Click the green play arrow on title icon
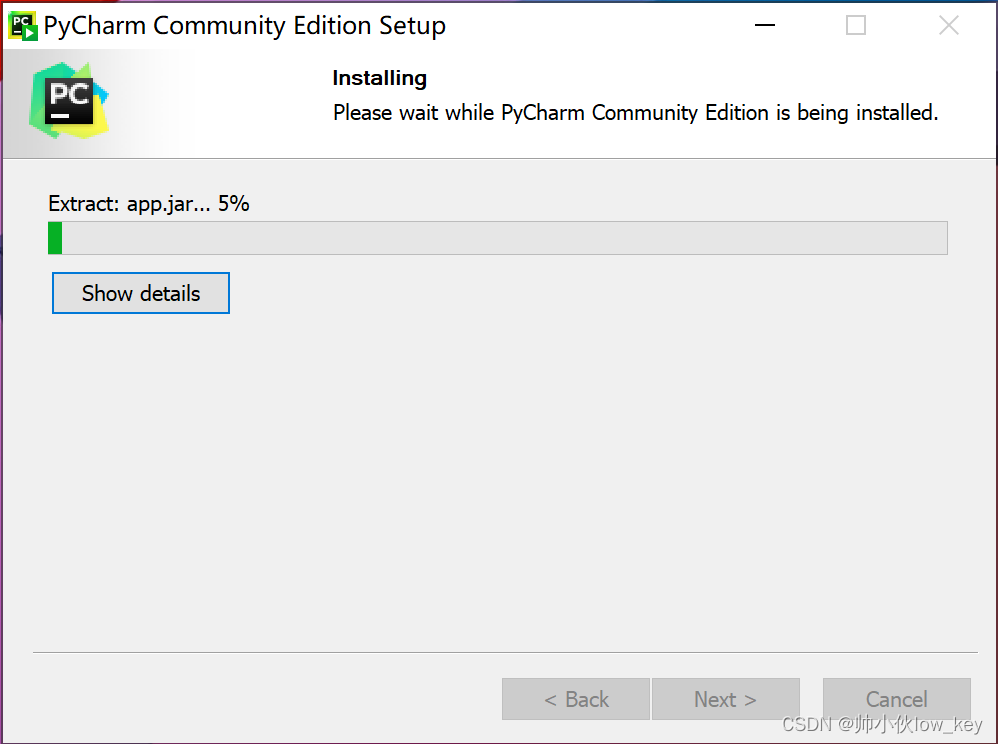 [x=29, y=33]
